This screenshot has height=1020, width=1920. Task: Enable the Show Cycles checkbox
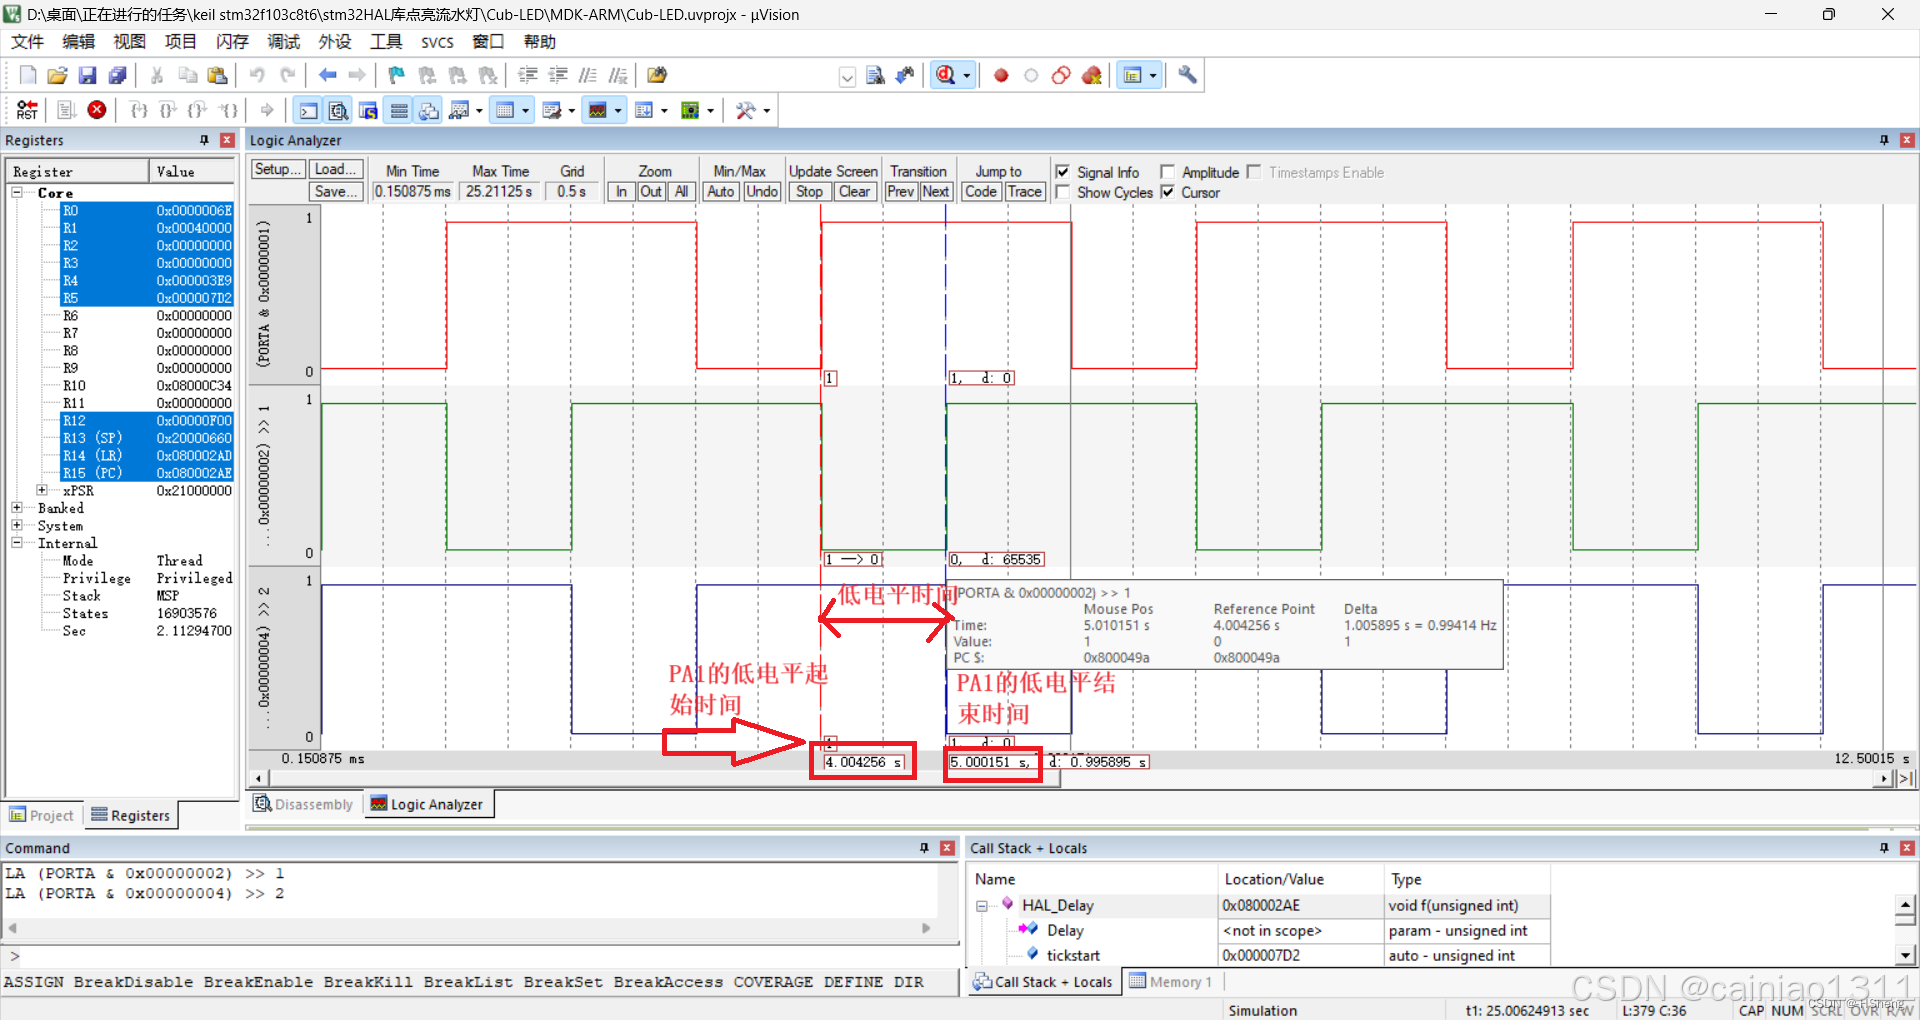tap(1063, 192)
